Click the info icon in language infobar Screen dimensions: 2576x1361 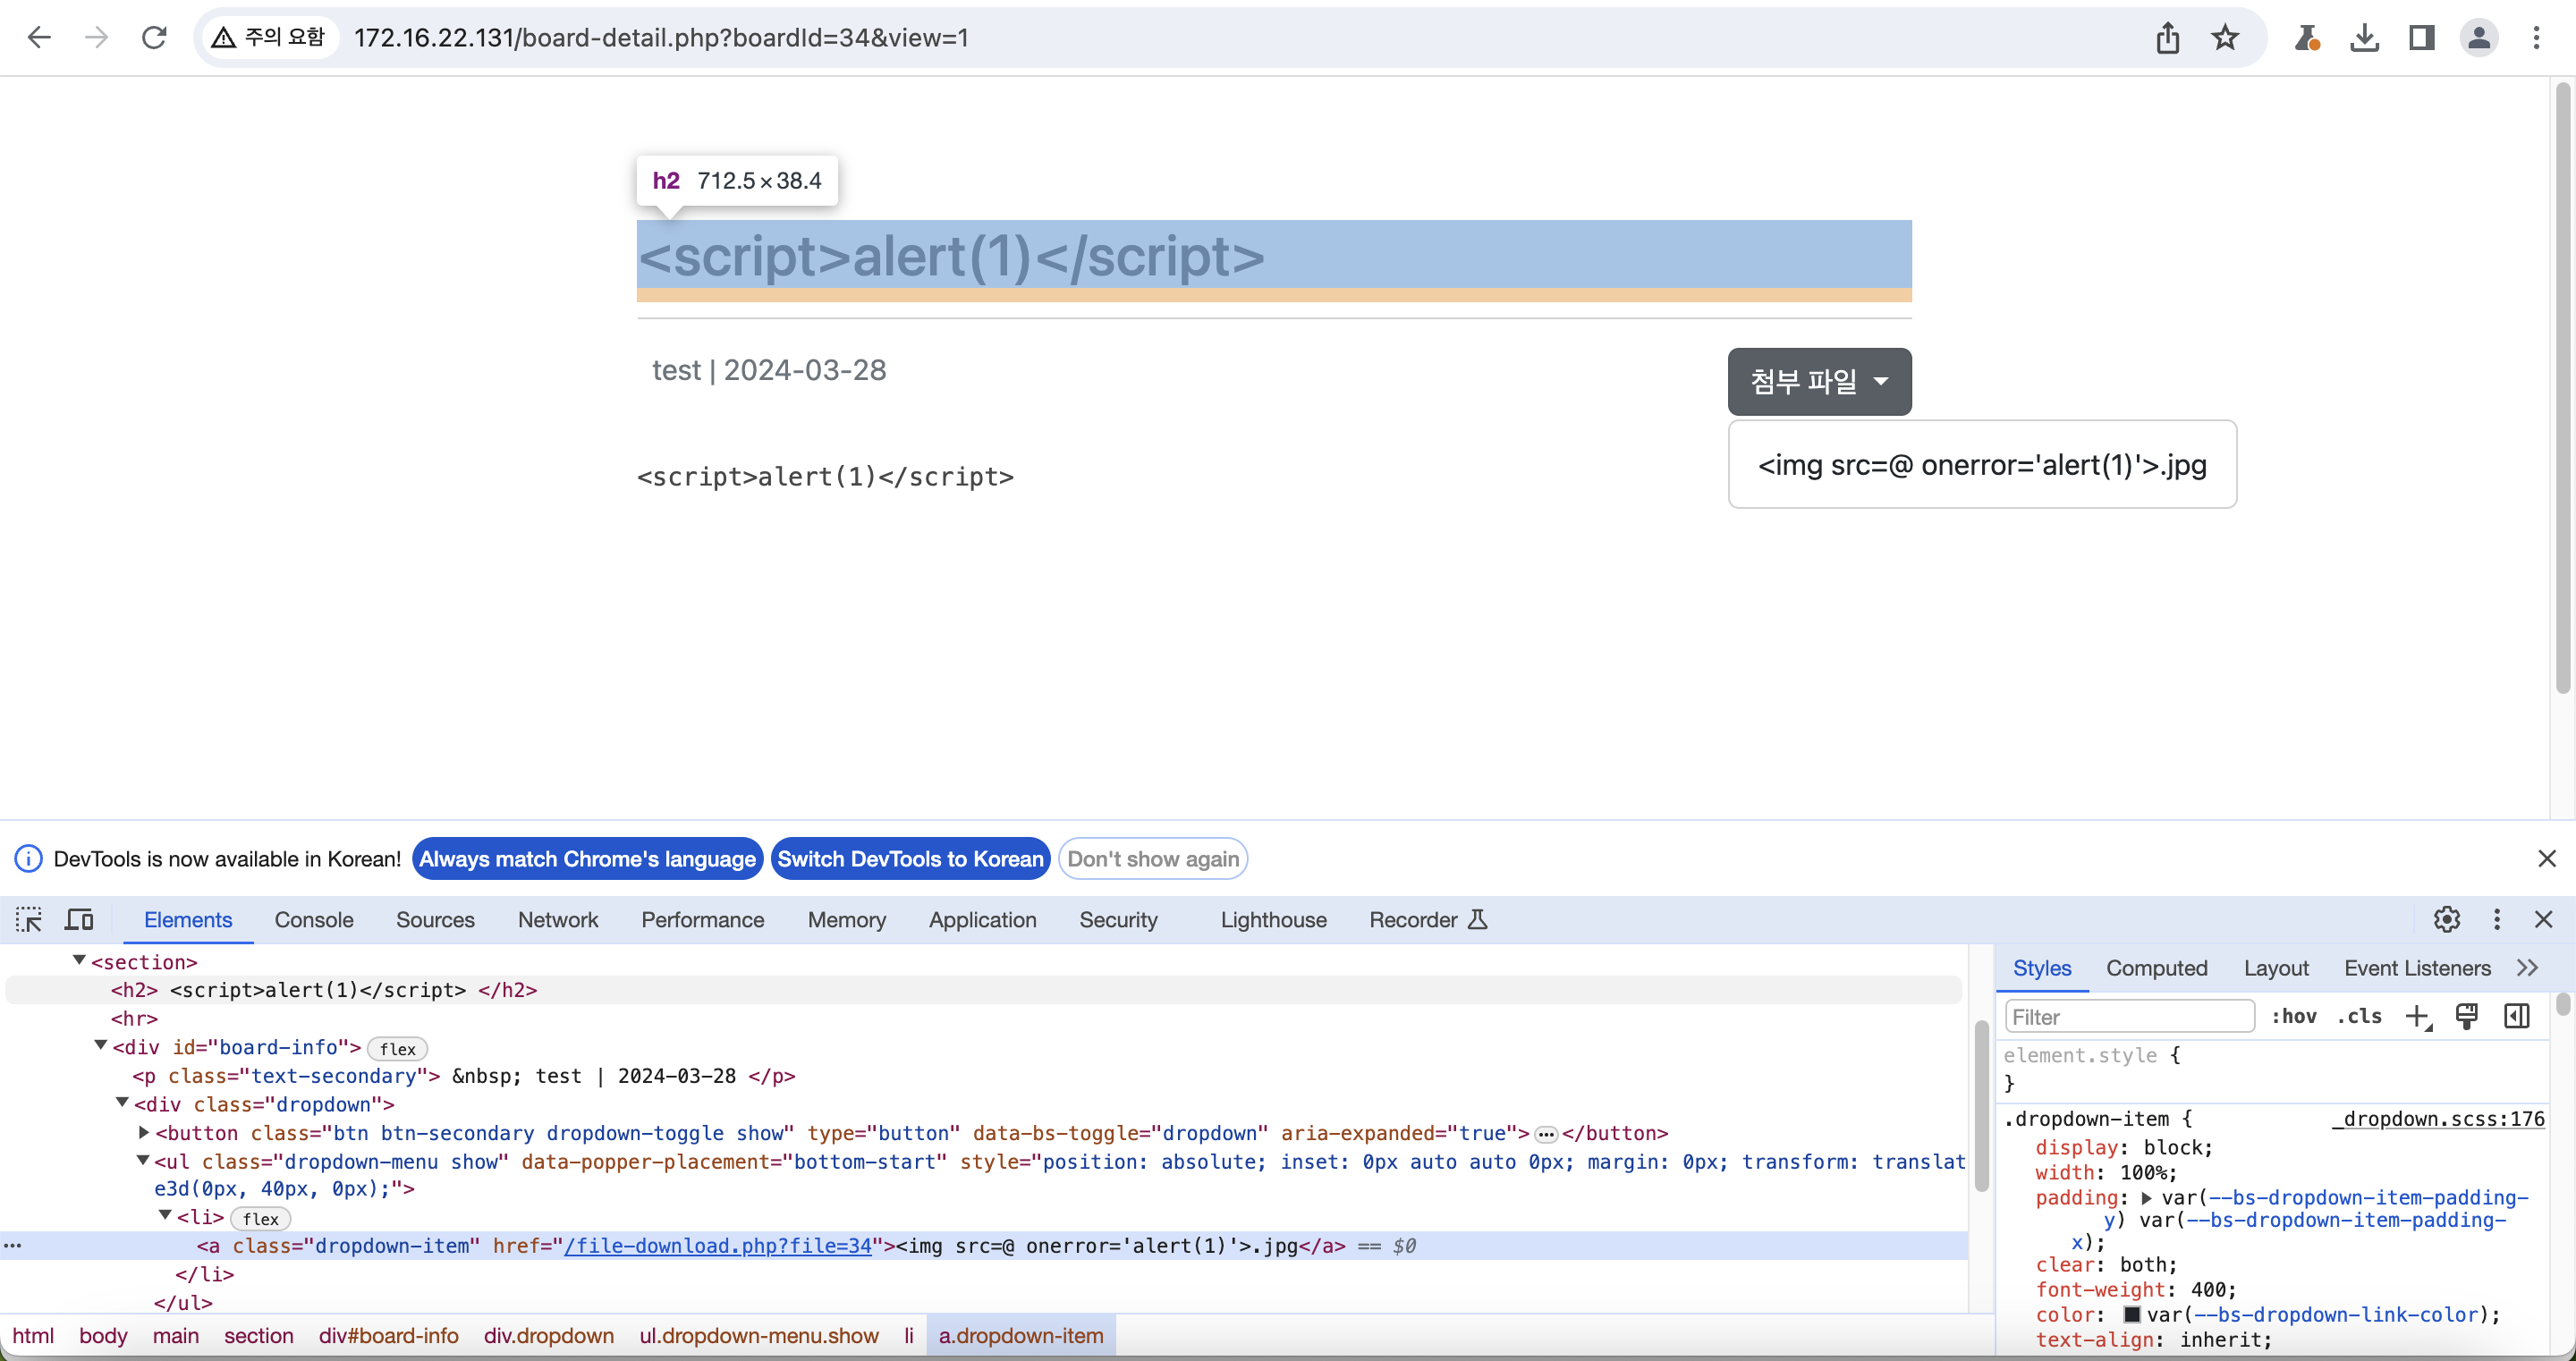point(28,858)
